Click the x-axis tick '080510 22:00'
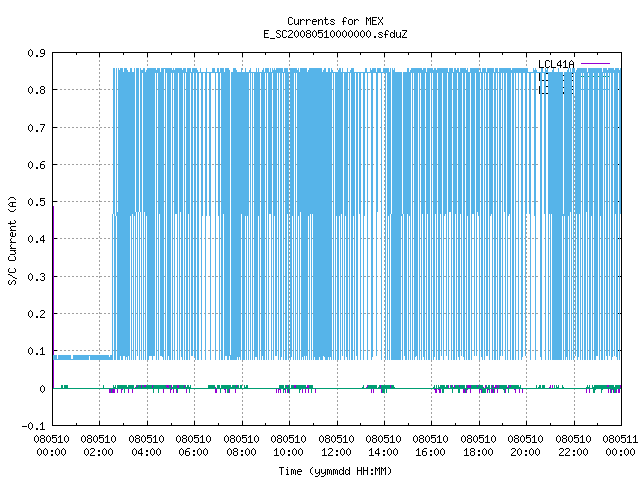 click(x=574, y=446)
